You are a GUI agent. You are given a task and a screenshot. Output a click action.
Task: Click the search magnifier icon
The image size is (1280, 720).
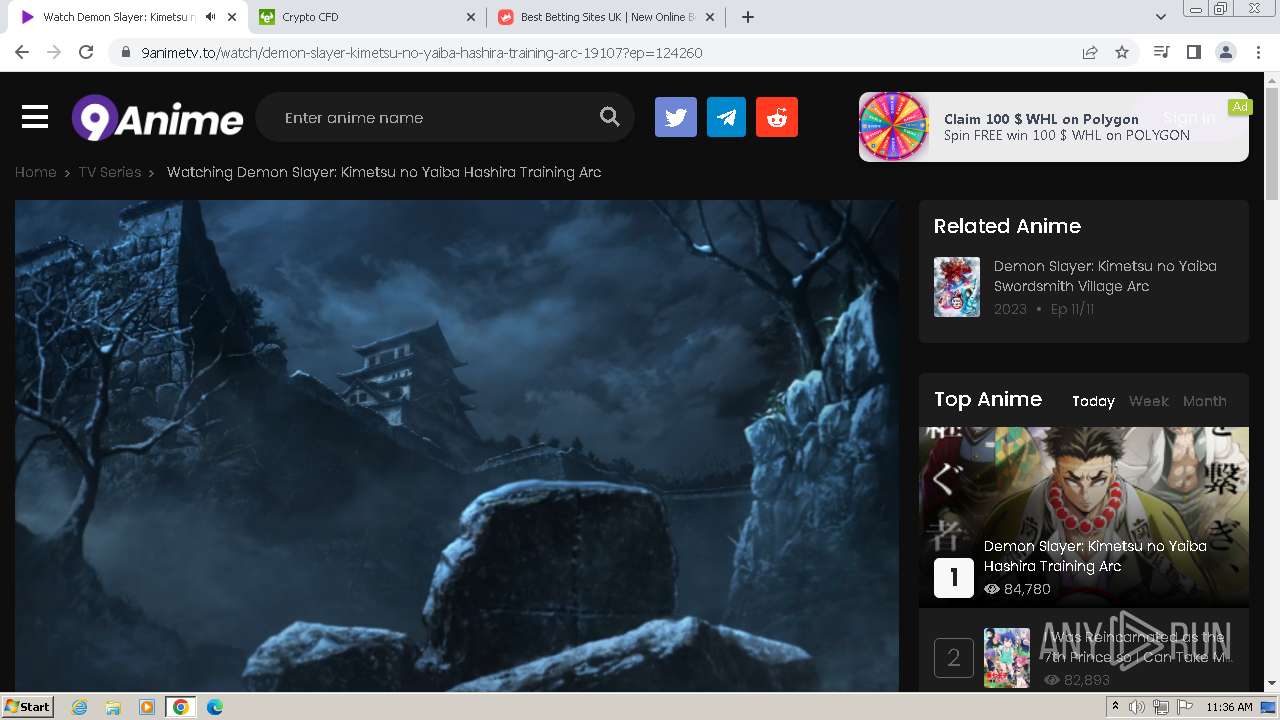click(x=610, y=117)
